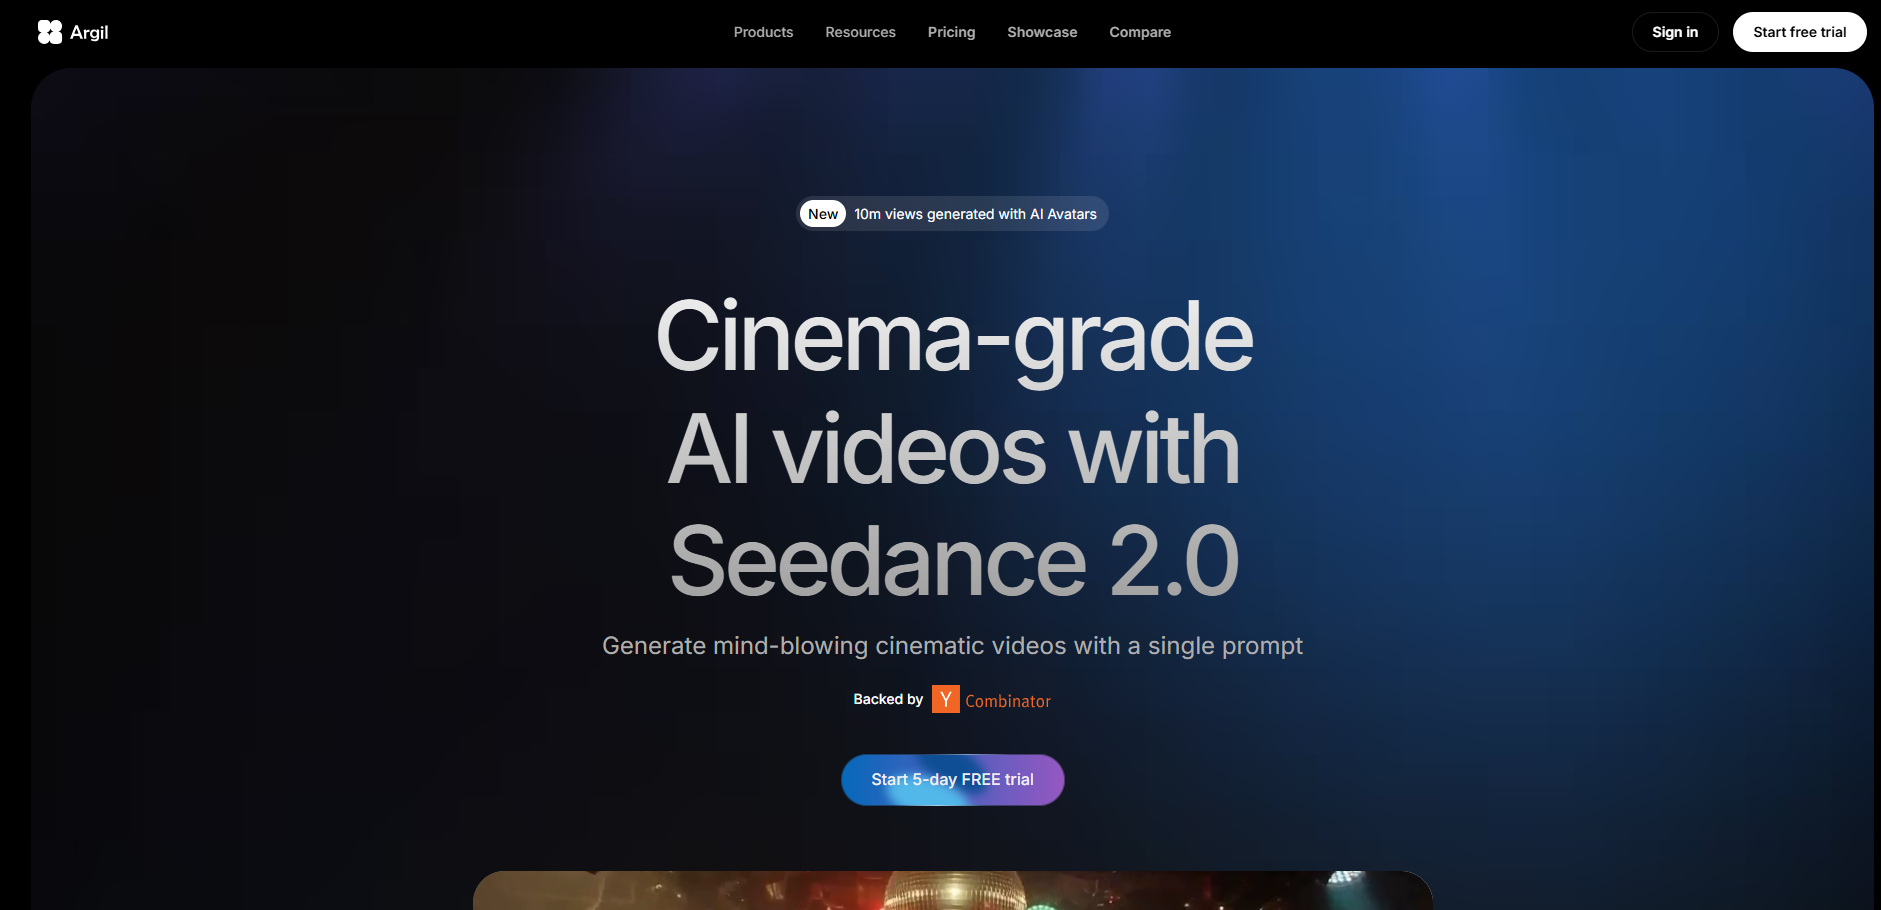Click the white New badge pill

823,214
